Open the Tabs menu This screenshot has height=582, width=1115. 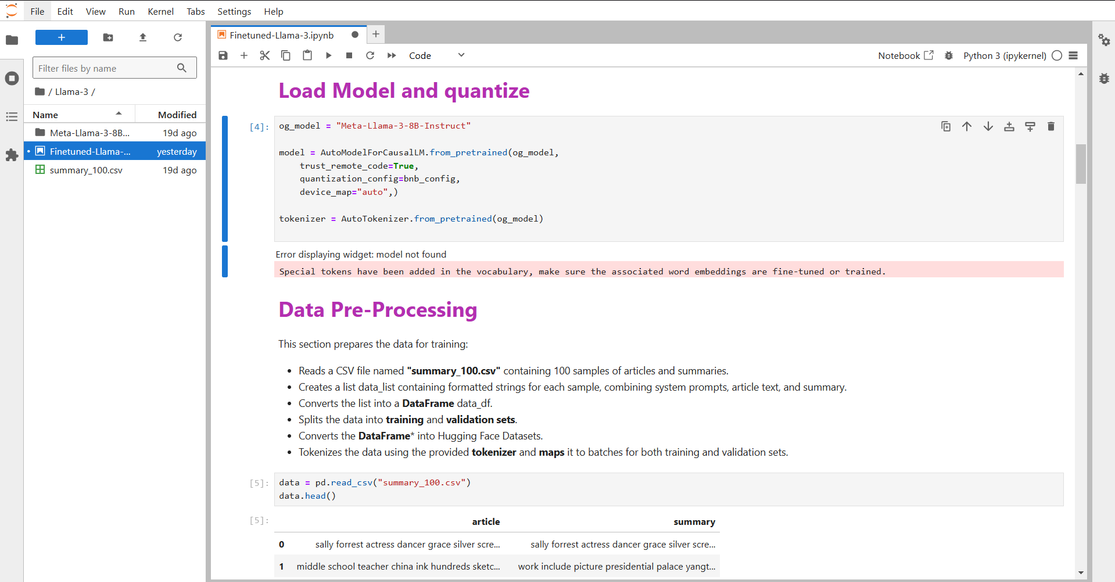point(196,11)
